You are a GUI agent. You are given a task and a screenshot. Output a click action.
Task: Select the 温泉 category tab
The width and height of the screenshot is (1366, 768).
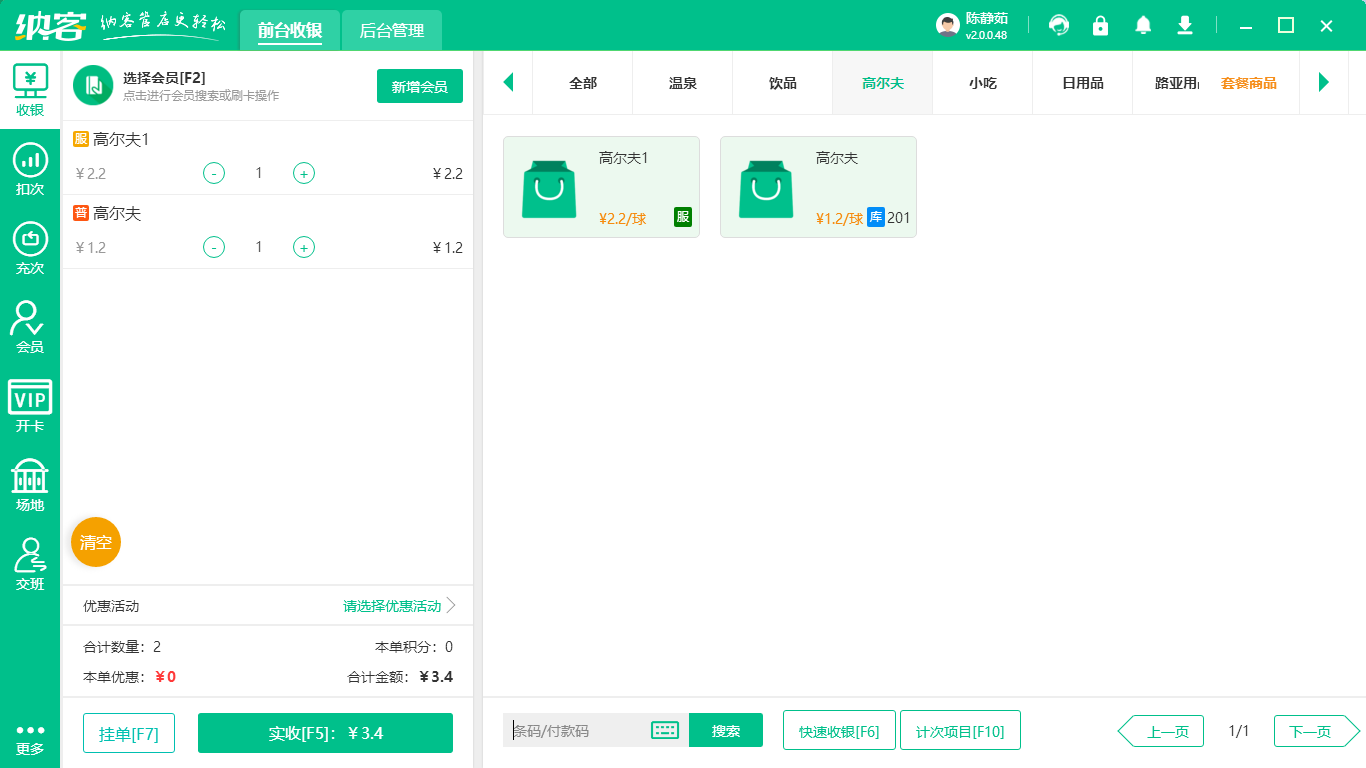(682, 83)
